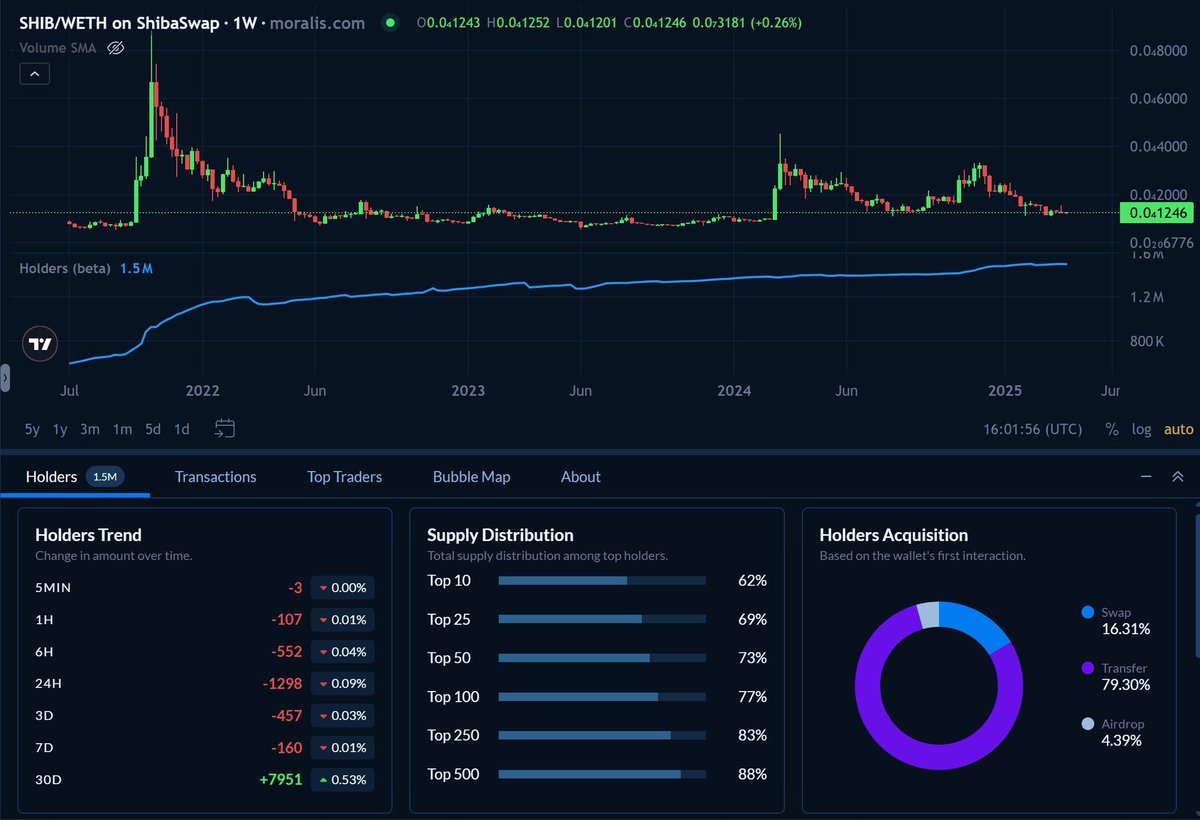Collapse panel with the dash icon
Viewport: 1200px width, 820px height.
click(1146, 476)
